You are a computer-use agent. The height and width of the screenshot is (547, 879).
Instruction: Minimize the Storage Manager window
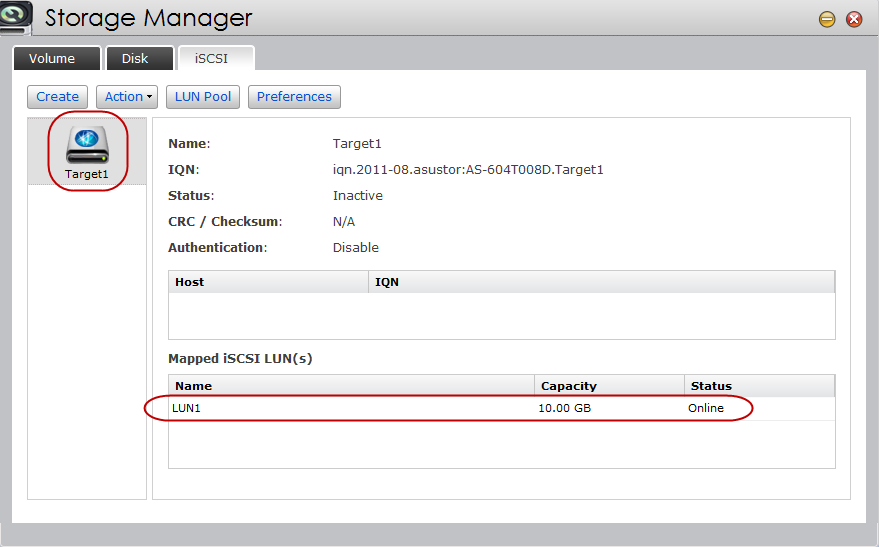[x=826, y=20]
